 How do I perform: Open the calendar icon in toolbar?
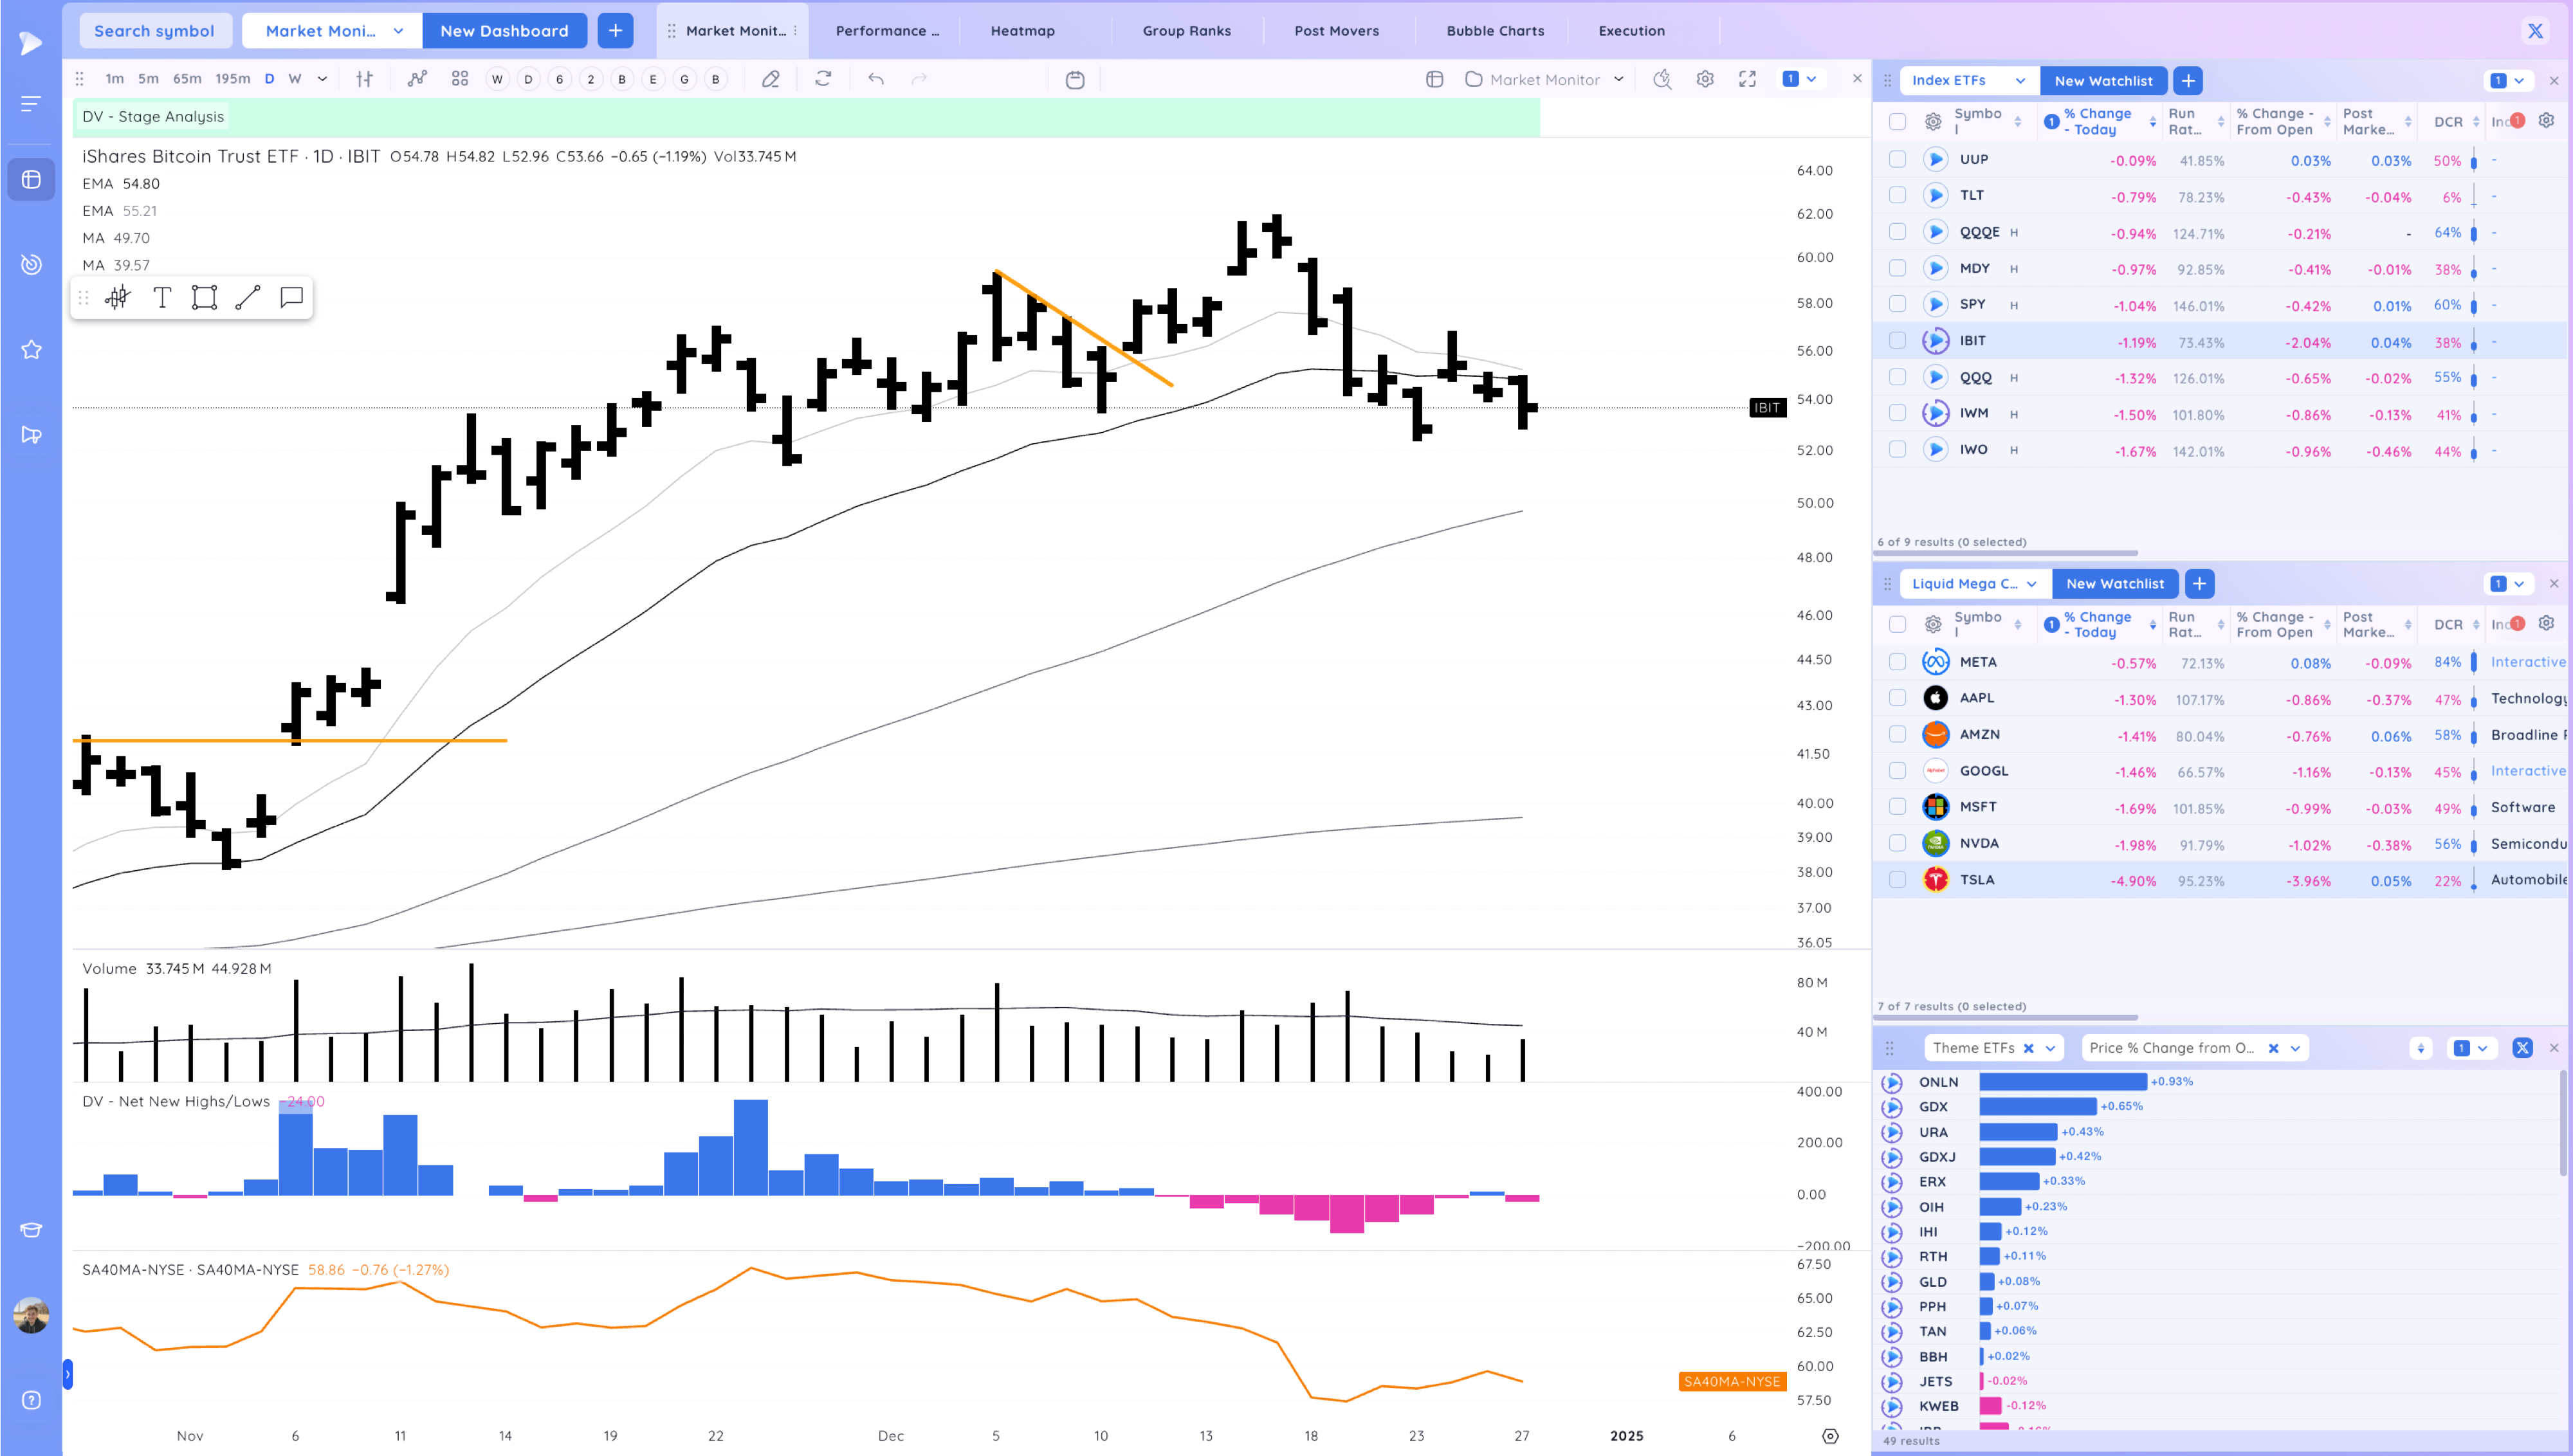click(1075, 80)
